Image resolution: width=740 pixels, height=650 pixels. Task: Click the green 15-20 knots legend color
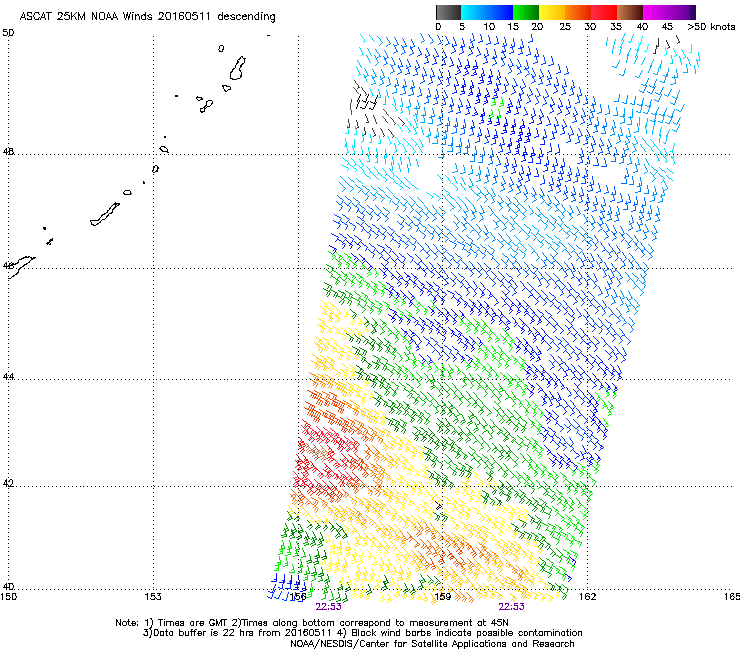(x=526, y=12)
